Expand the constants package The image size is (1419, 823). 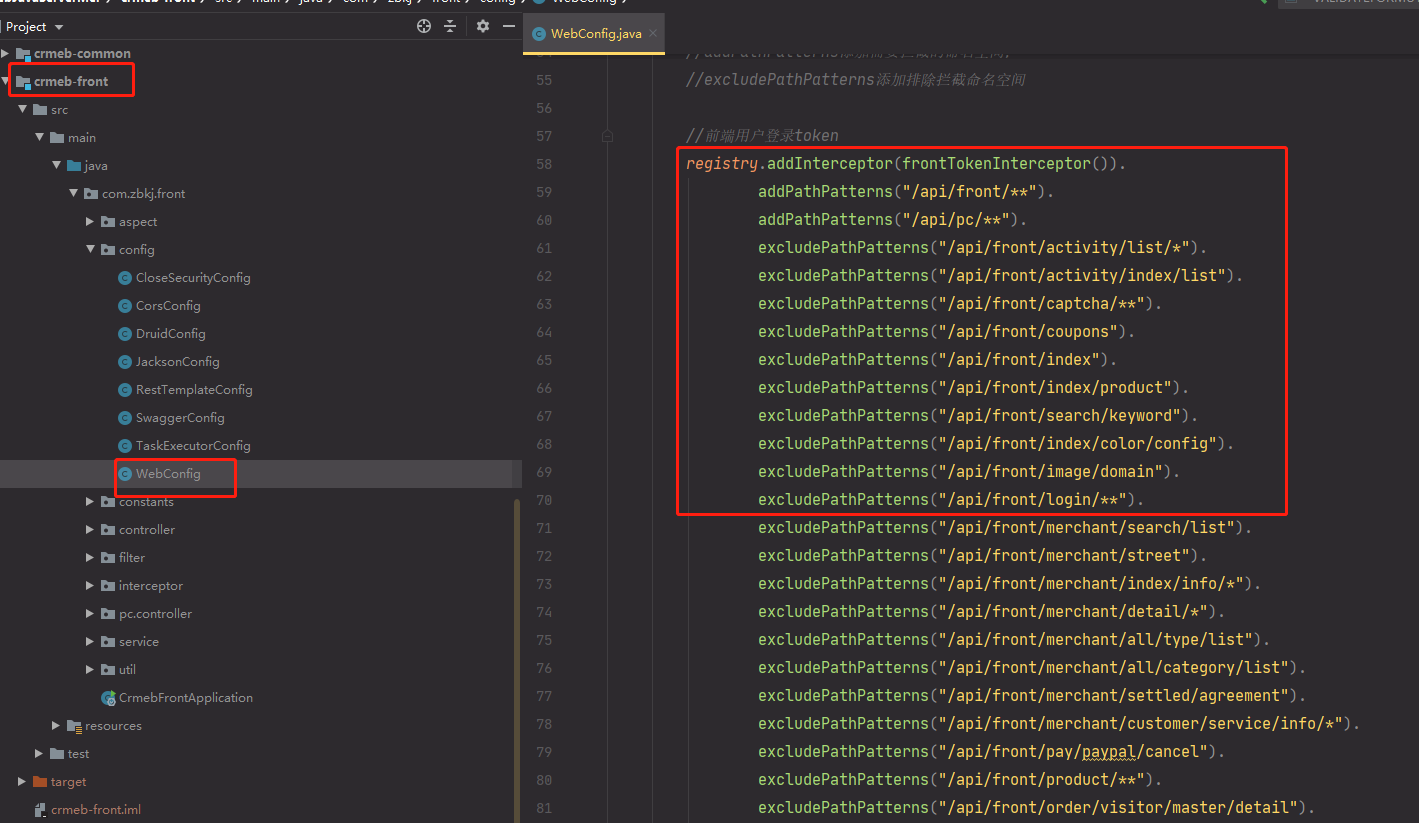(91, 501)
